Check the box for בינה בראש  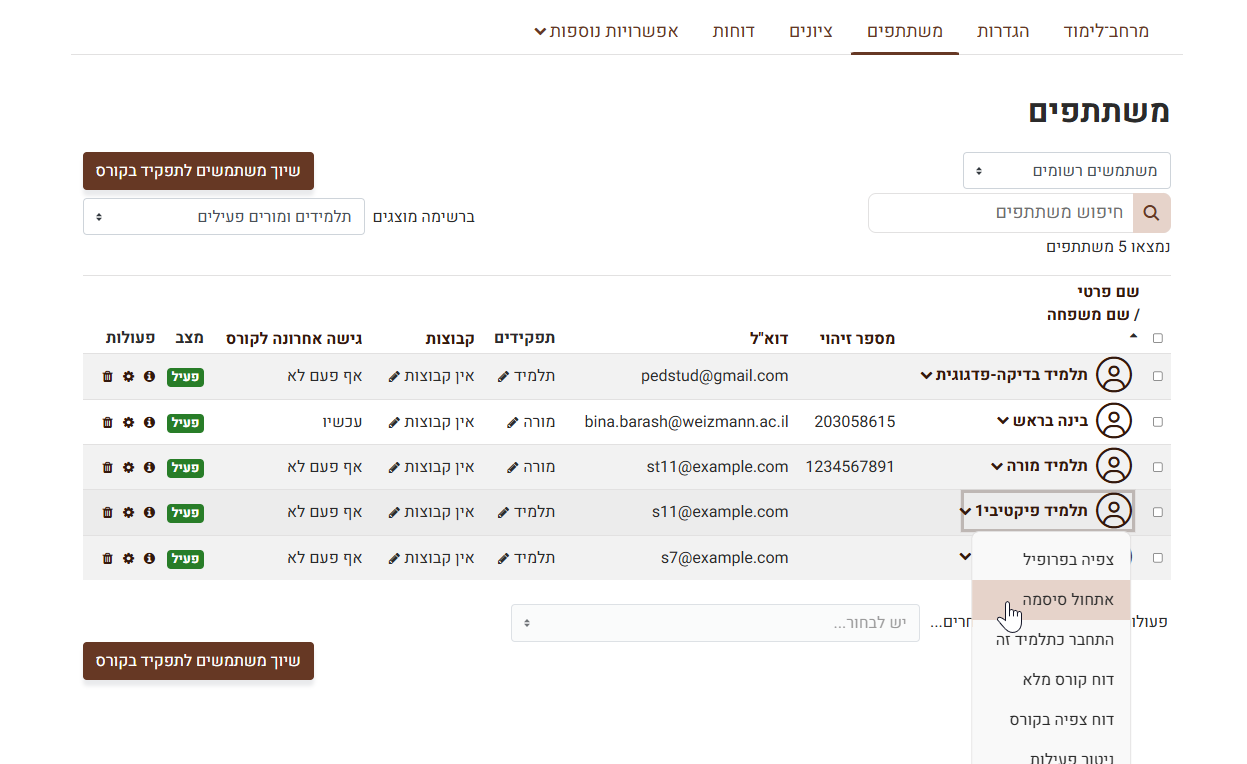tap(1158, 422)
